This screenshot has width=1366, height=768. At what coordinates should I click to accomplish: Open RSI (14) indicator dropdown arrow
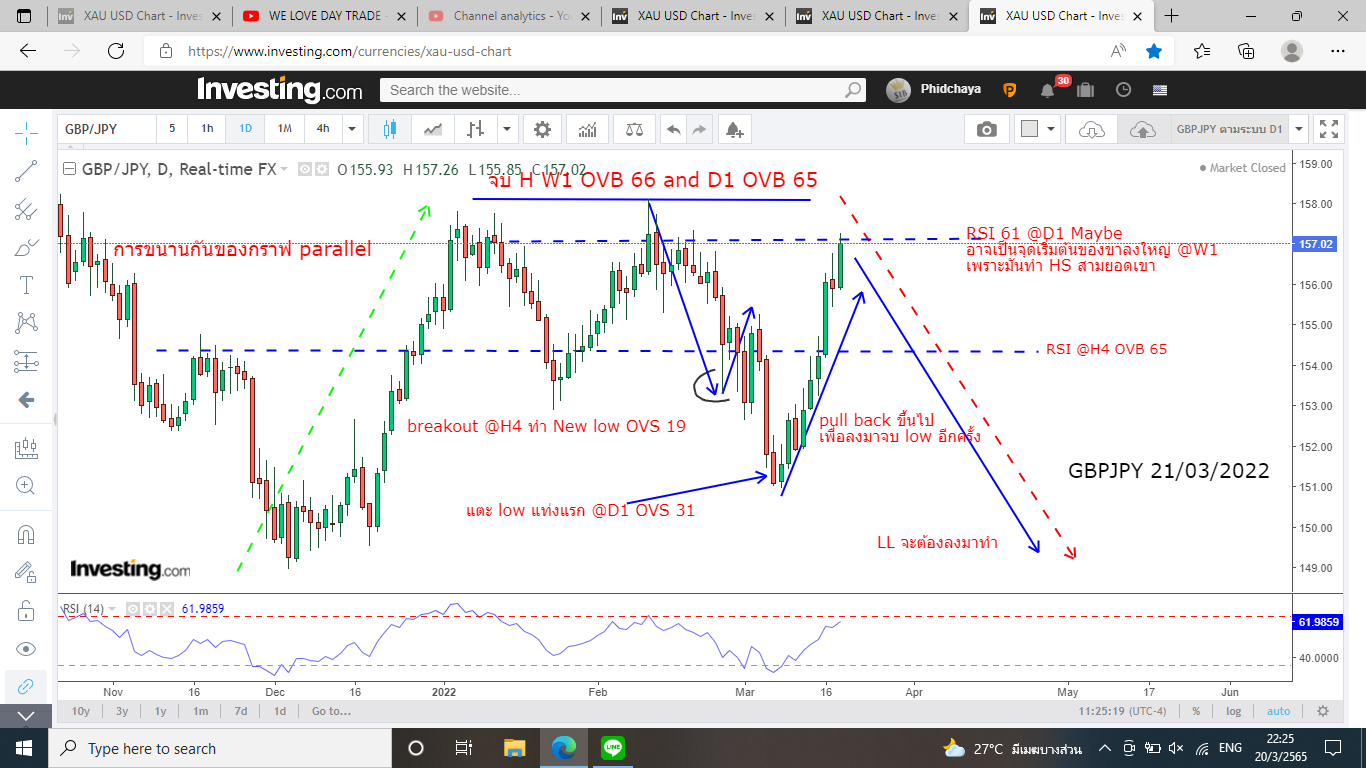112,609
